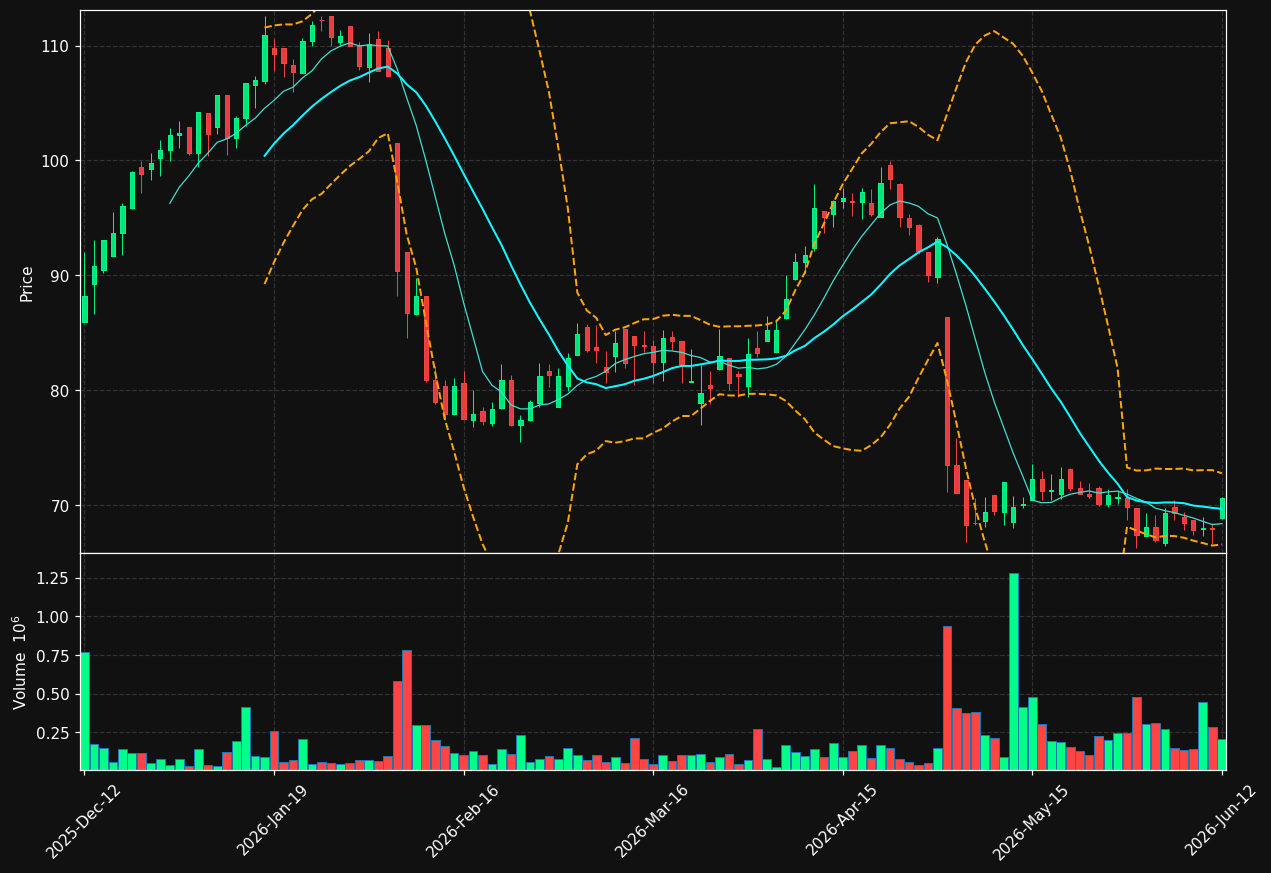The image size is (1271, 873).
Task: Select the 100 price tick label
Action: [x=54, y=161]
